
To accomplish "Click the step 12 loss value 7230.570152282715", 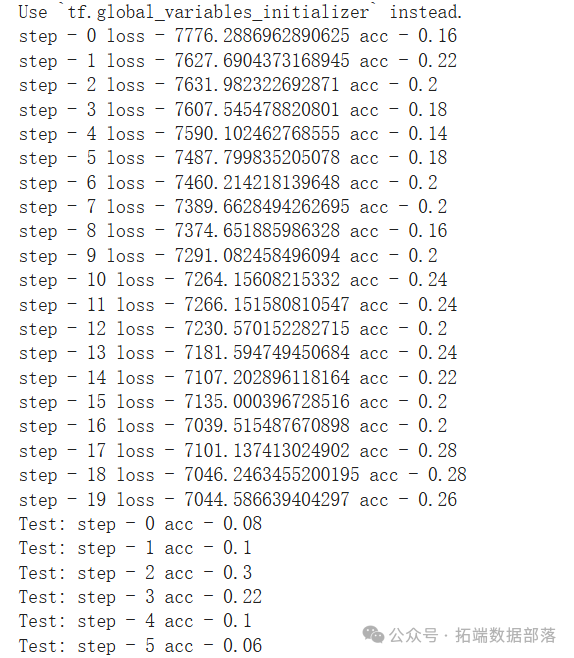I will (266, 328).
